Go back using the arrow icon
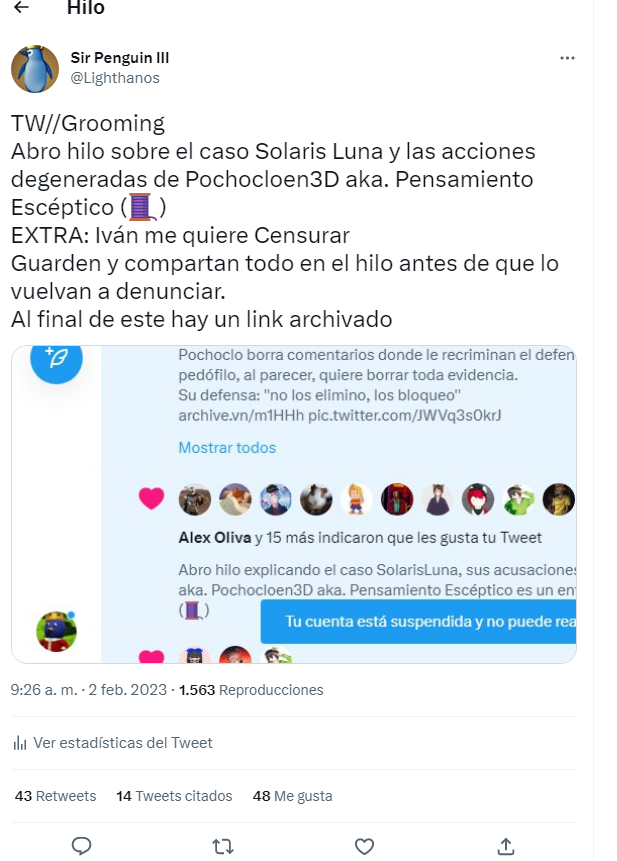 tap(21, 7)
